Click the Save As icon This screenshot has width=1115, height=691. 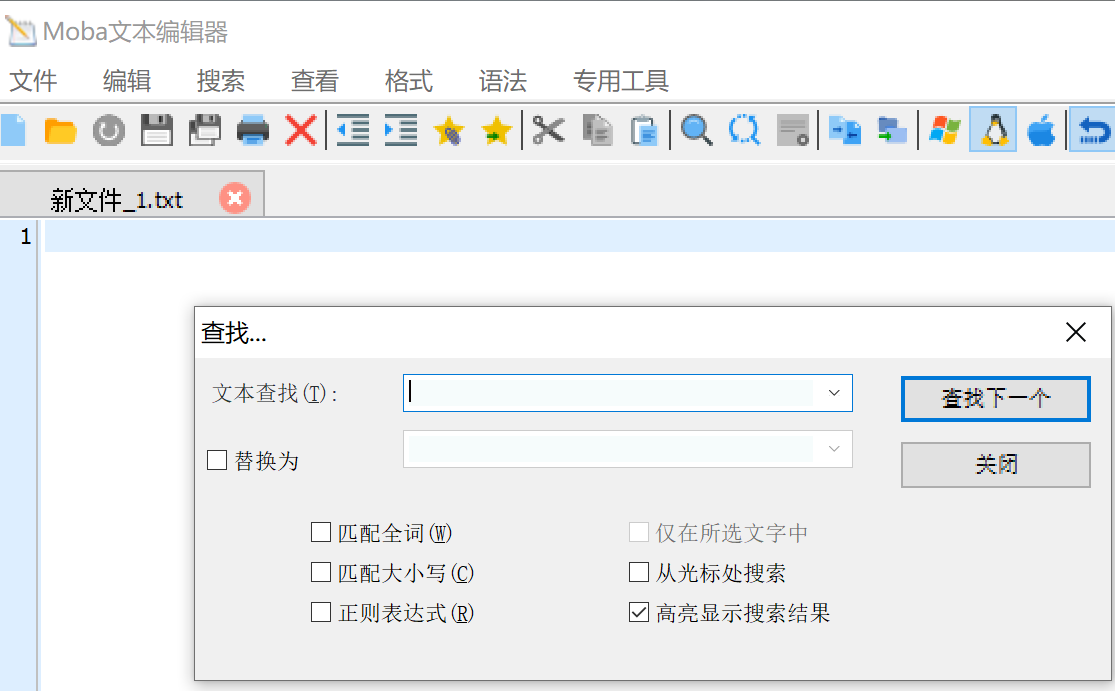205,131
